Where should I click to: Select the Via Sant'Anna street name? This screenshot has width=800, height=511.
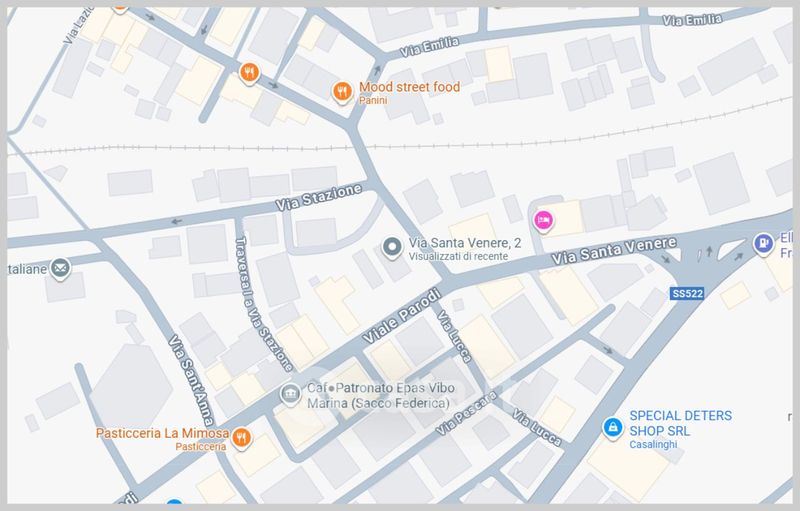tap(191, 380)
